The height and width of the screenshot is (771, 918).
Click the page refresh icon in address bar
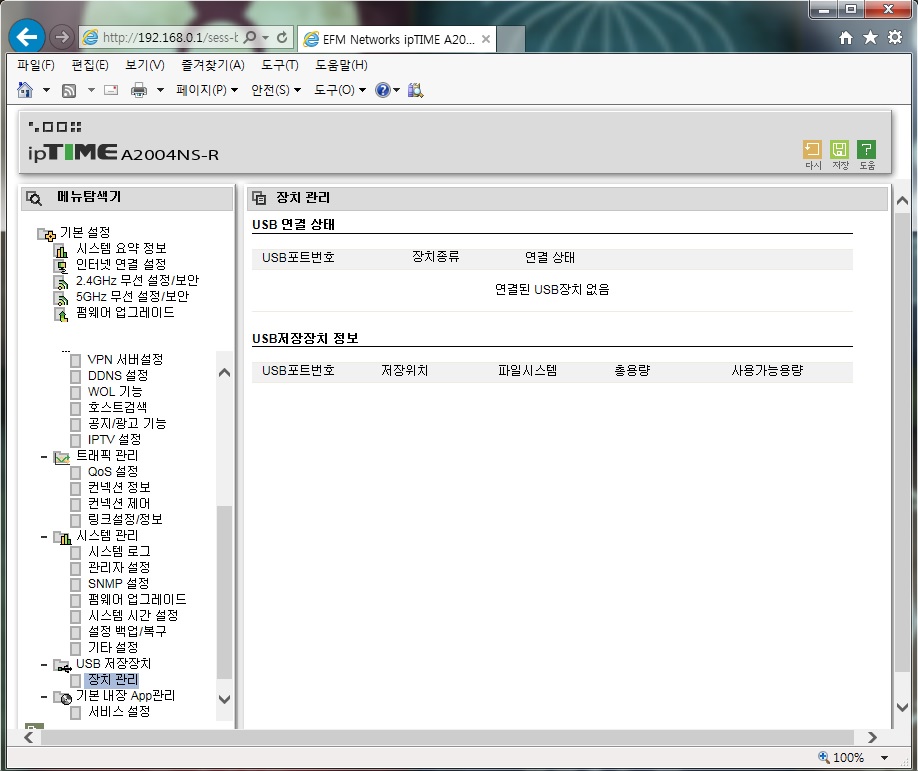(282, 37)
